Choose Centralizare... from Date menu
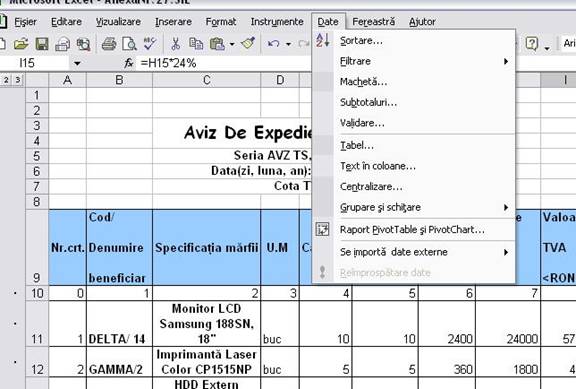576x389 pixels. tap(414, 187)
